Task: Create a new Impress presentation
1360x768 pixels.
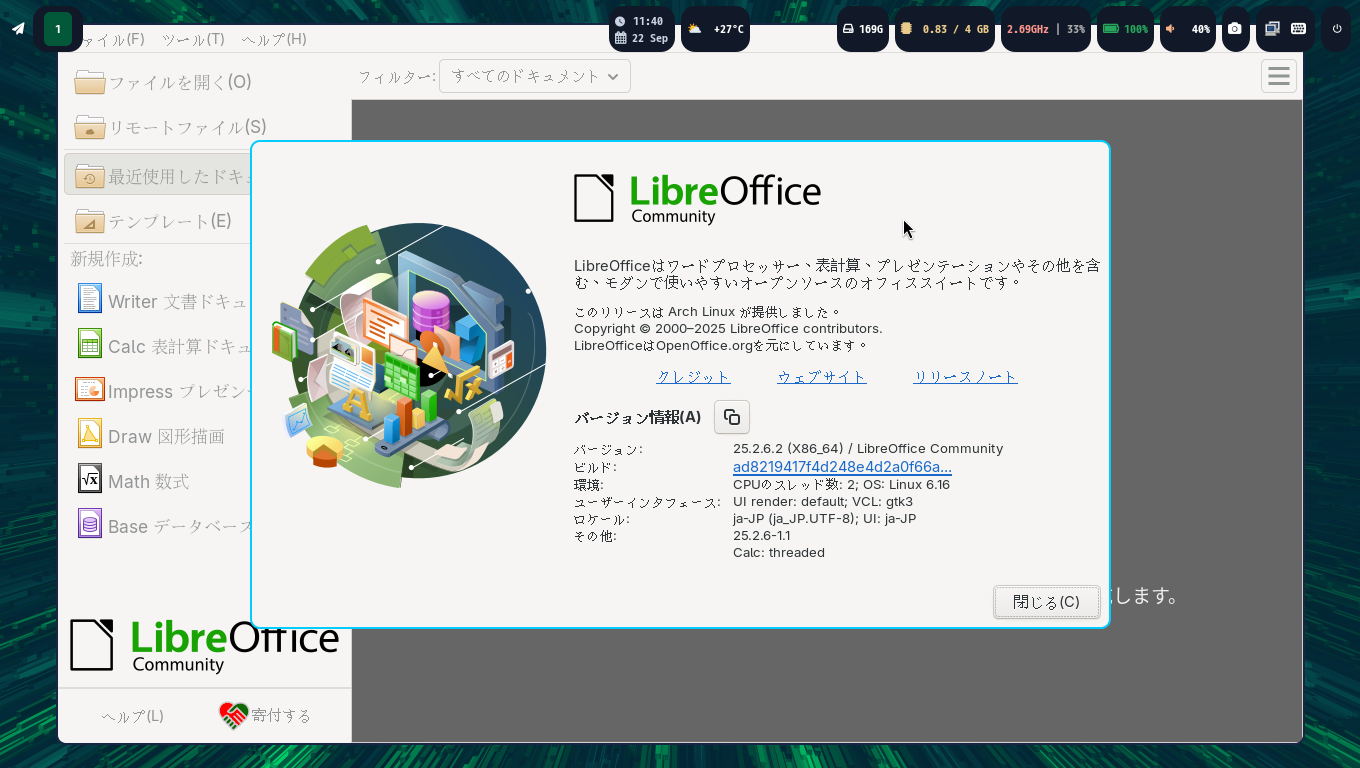Action: (160, 391)
